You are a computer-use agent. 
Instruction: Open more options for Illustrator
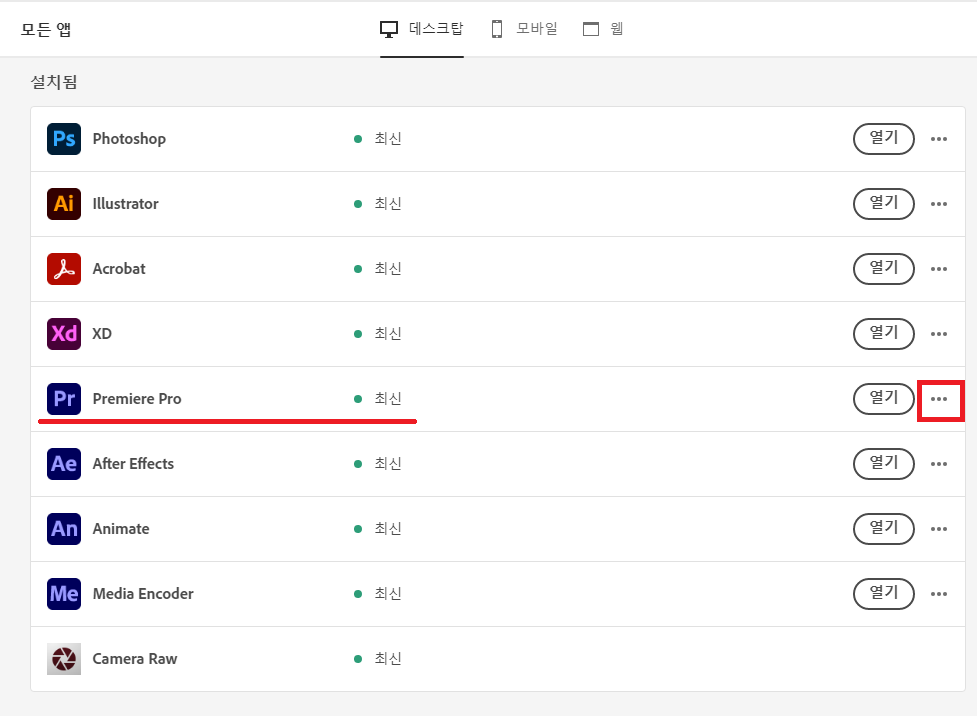tap(939, 204)
